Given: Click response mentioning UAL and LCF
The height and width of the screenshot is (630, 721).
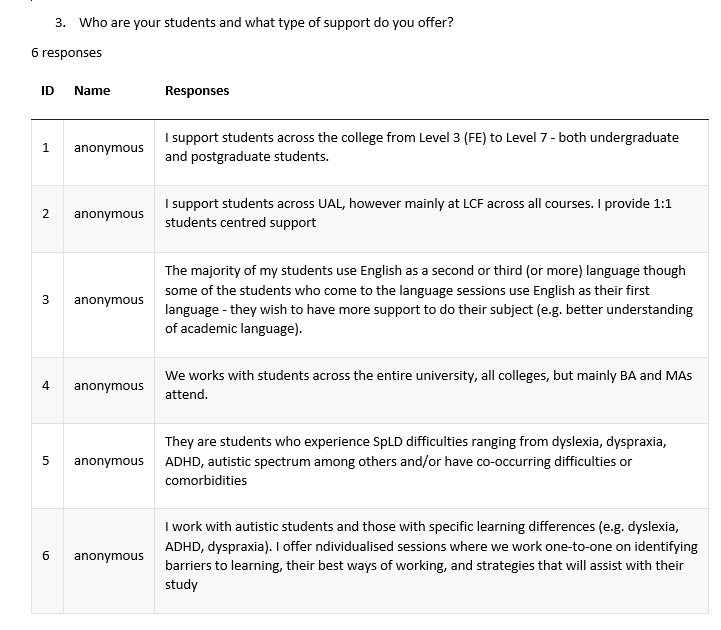Looking at the screenshot, I should tap(418, 213).
